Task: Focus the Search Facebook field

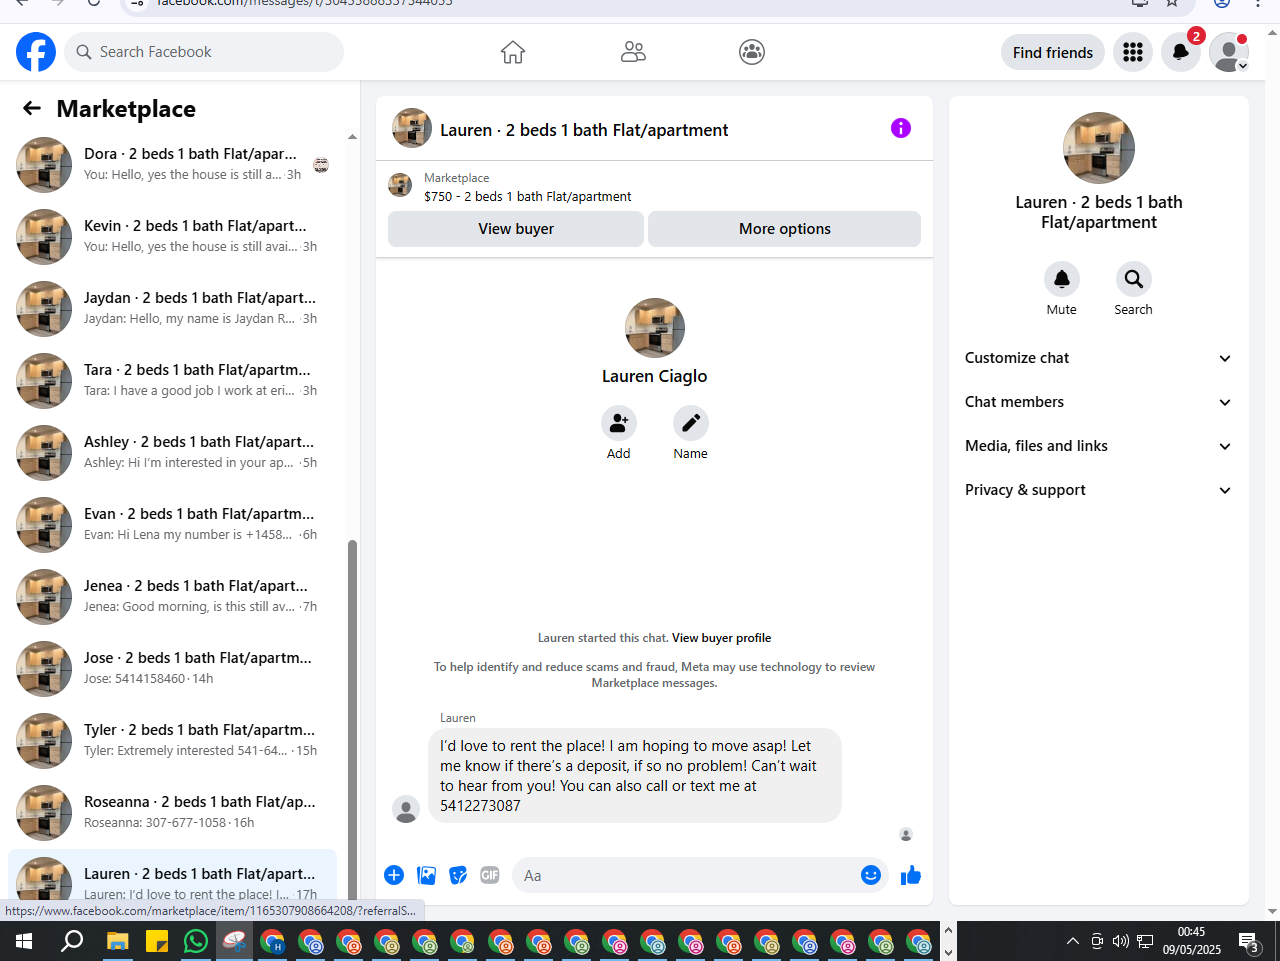Action: [x=204, y=52]
